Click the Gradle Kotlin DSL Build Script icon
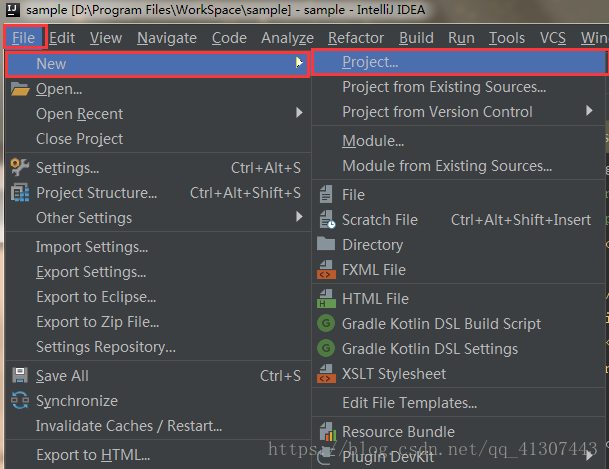The height and width of the screenshot is (469, 609). click(326, 323)
